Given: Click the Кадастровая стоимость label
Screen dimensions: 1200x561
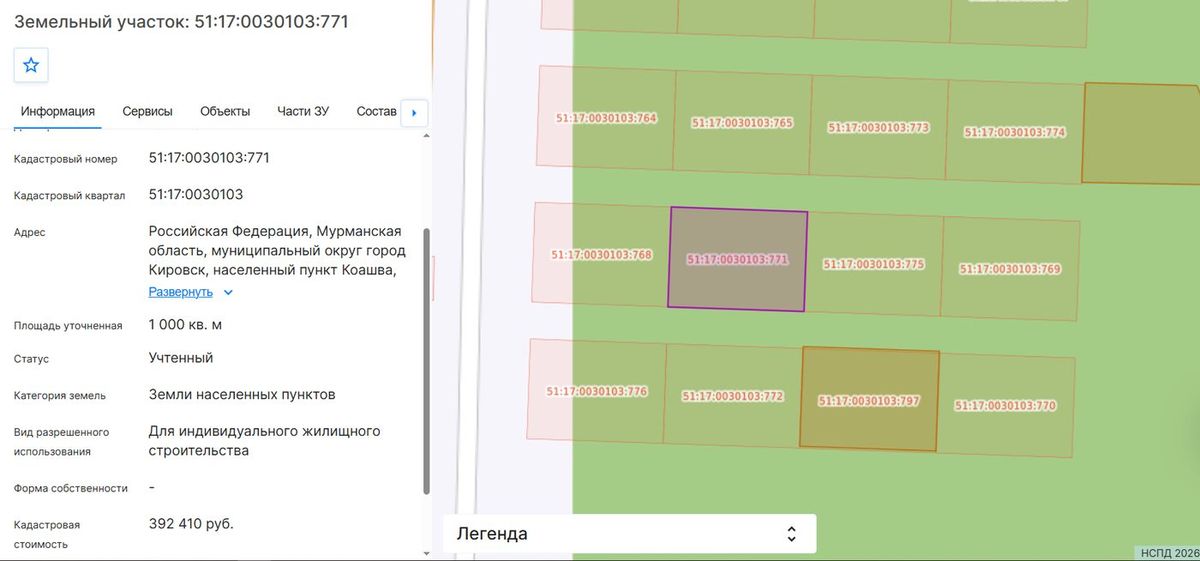Looking at the screenshot, I should 47,534.
